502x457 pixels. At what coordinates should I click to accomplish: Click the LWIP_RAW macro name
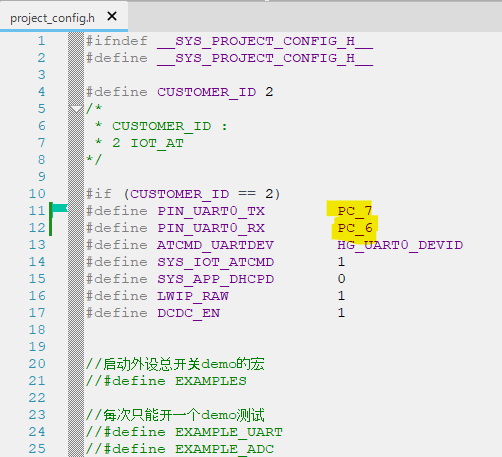click(193, 296)
